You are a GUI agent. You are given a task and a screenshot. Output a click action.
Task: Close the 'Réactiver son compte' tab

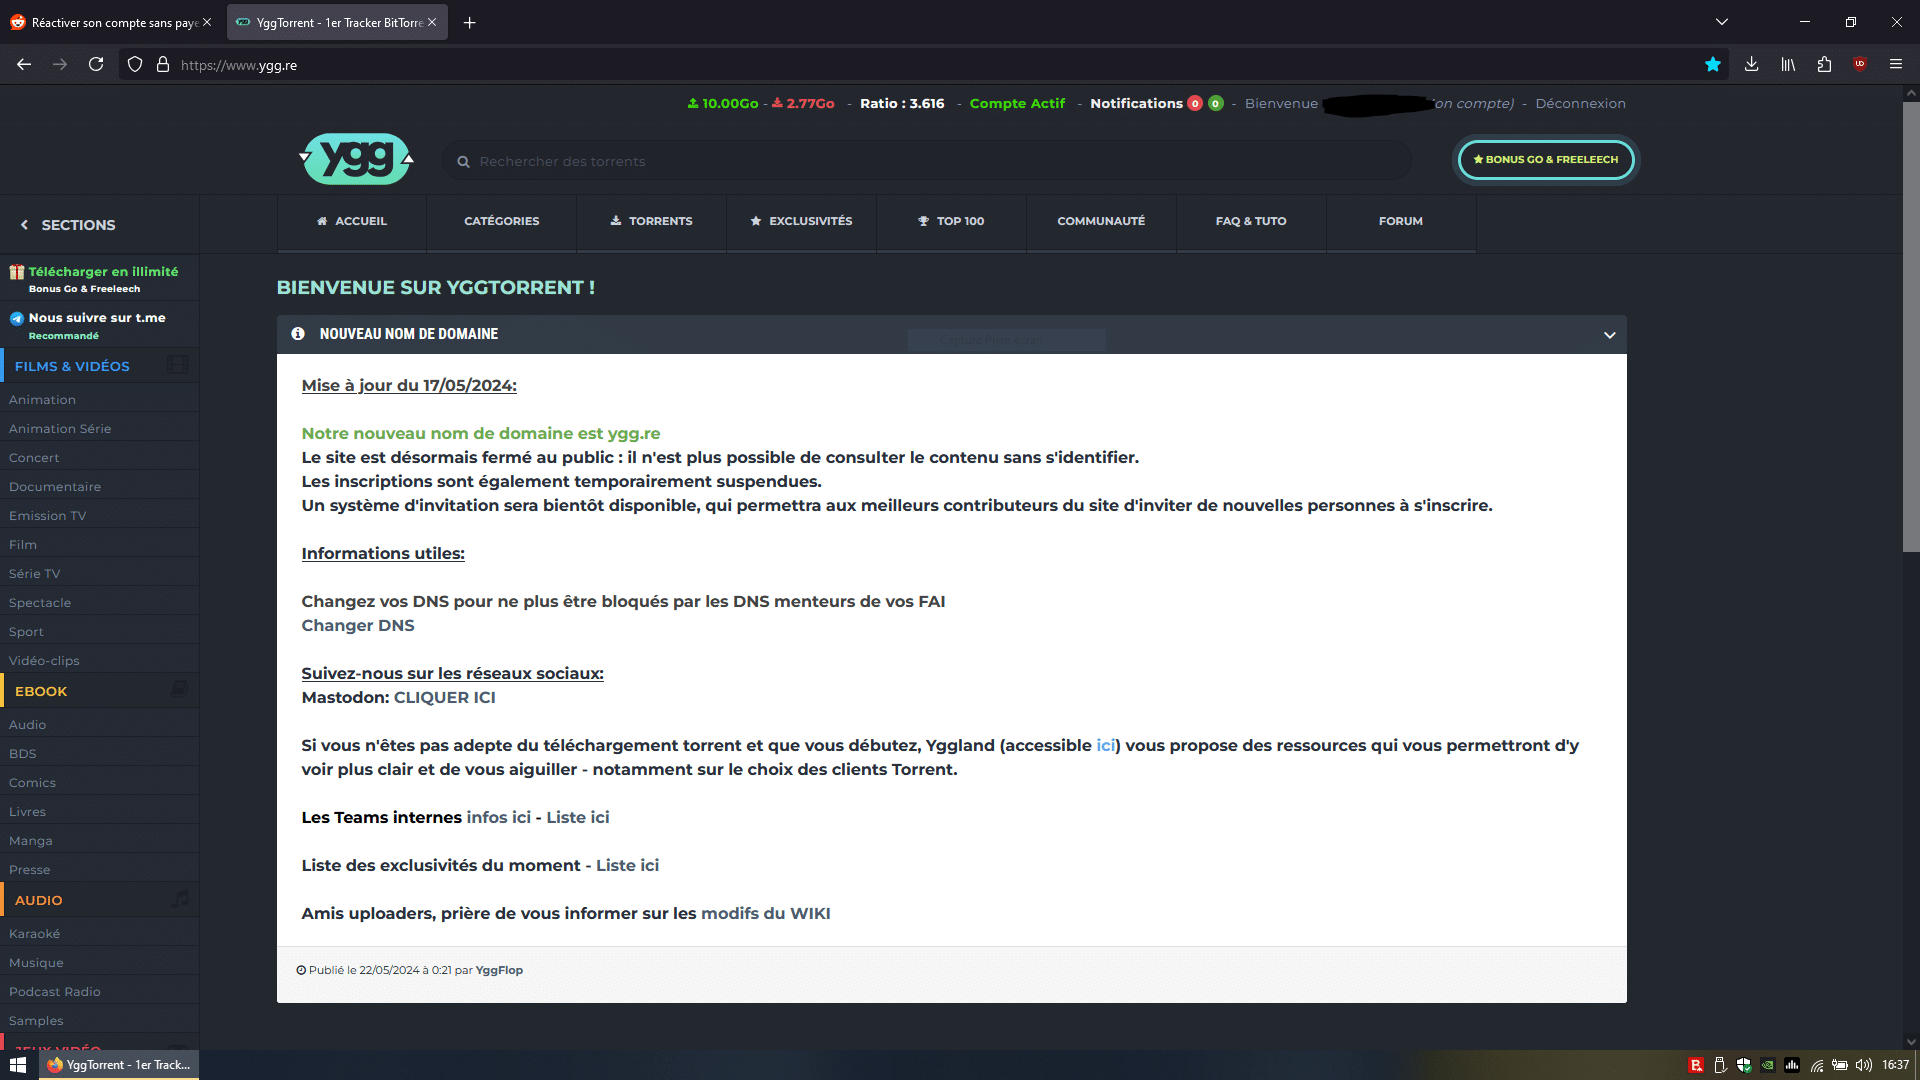[207, 22]
